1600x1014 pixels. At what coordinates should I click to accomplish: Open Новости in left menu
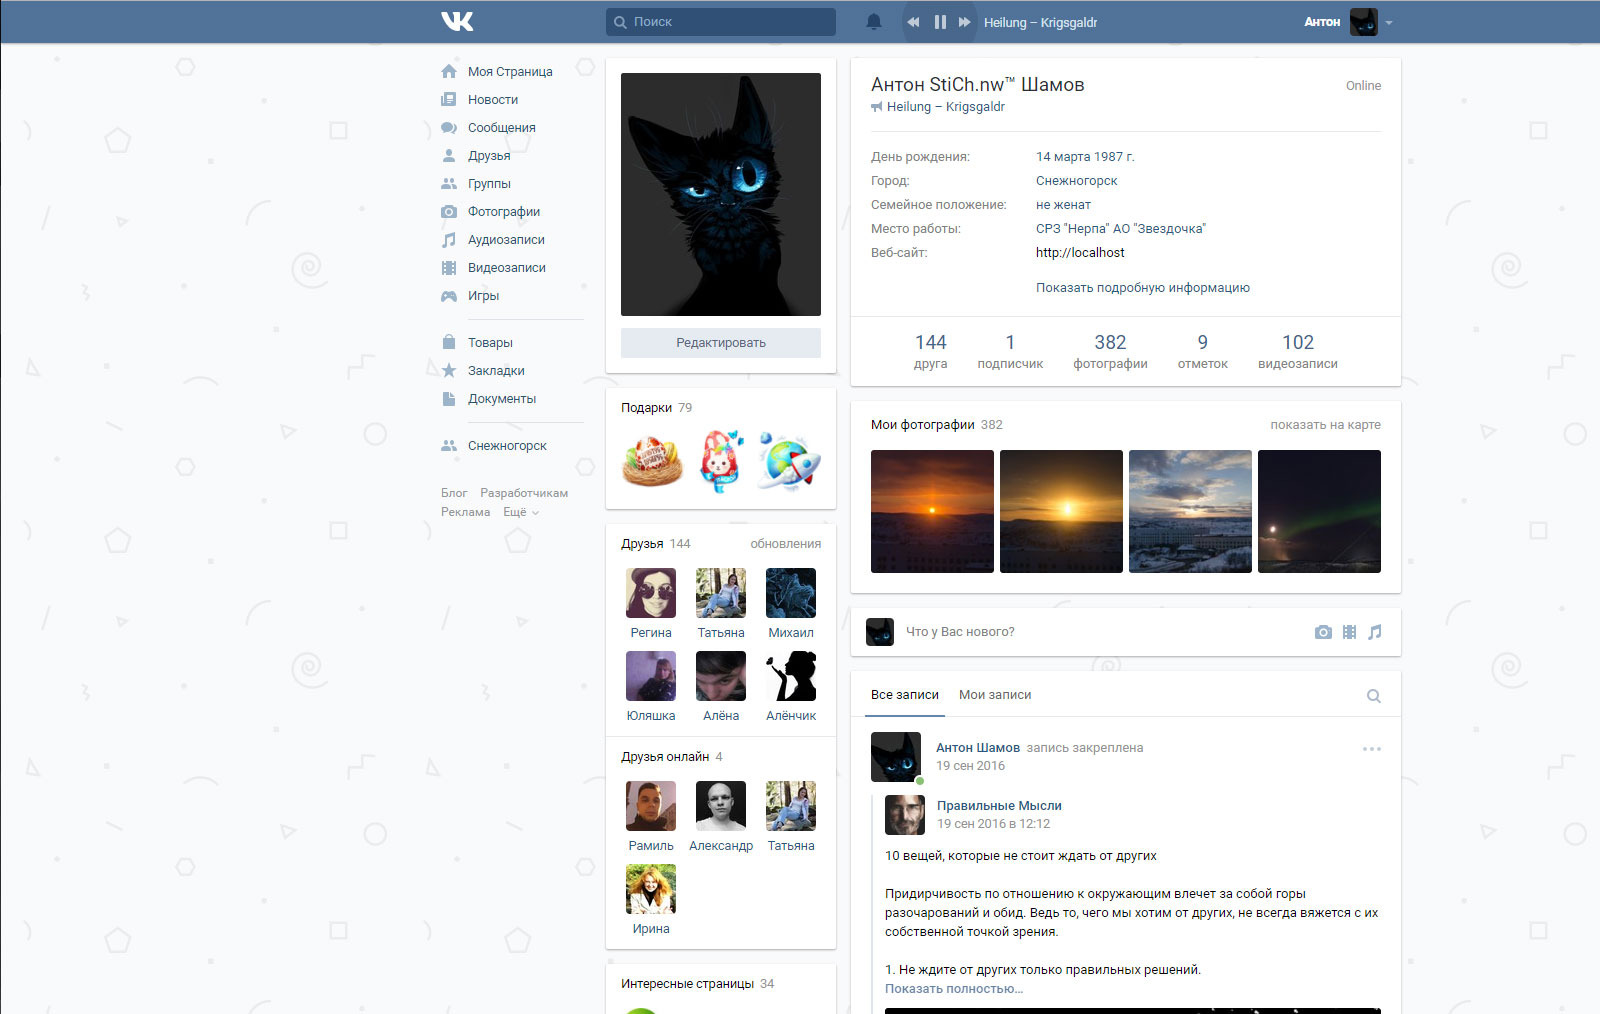pos(493,100)
